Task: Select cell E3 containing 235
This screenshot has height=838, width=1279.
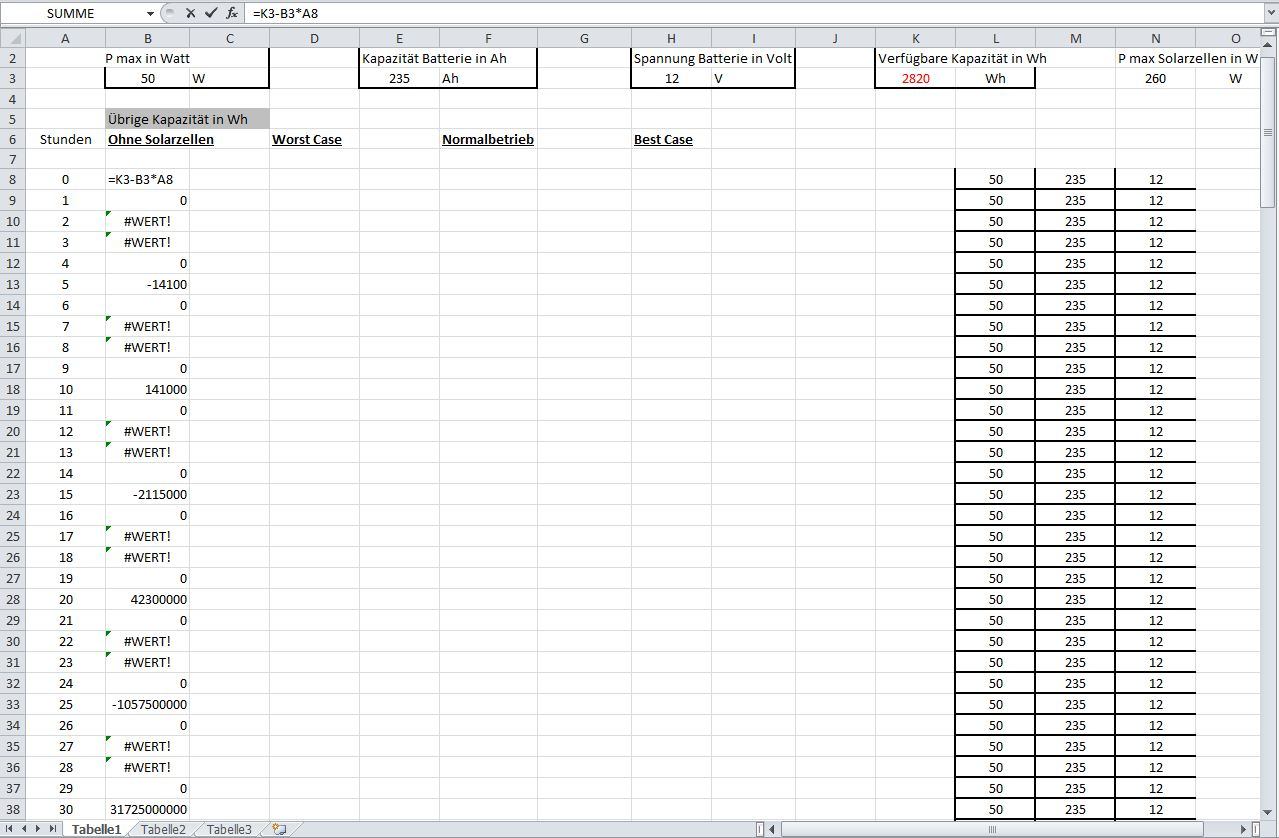Action: pos(399,78)
